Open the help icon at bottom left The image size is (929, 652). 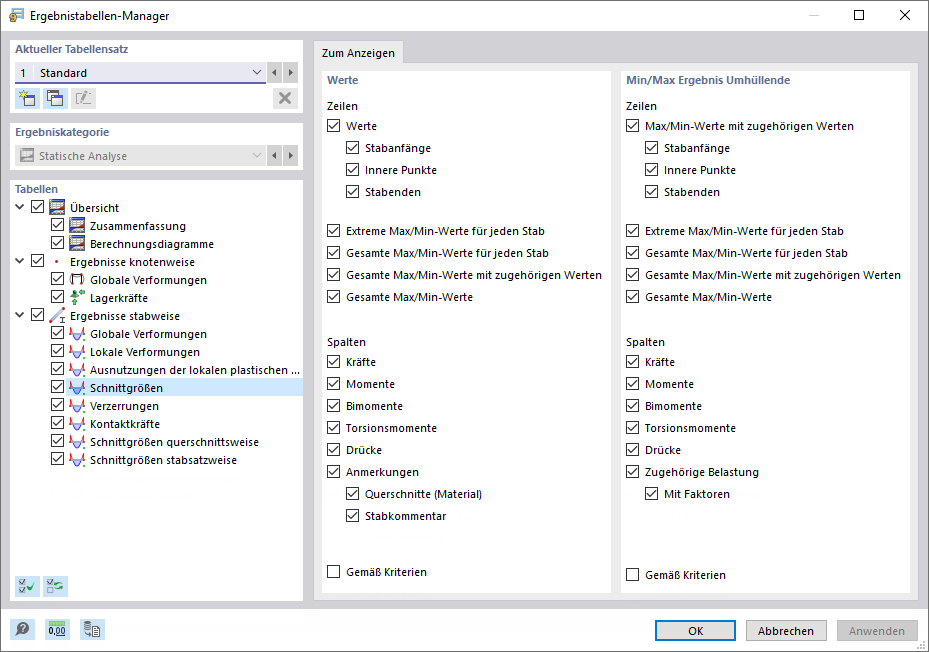22,629
